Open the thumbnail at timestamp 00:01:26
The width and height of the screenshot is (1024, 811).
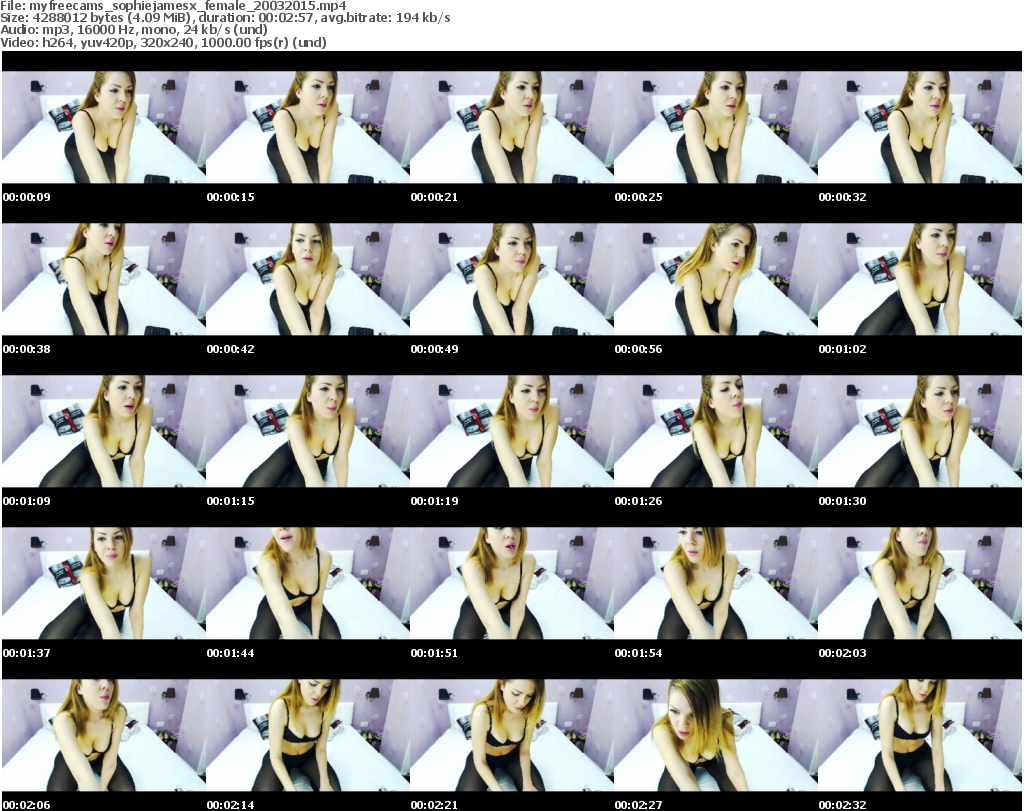pyautogui.click(x=716, y=432)
